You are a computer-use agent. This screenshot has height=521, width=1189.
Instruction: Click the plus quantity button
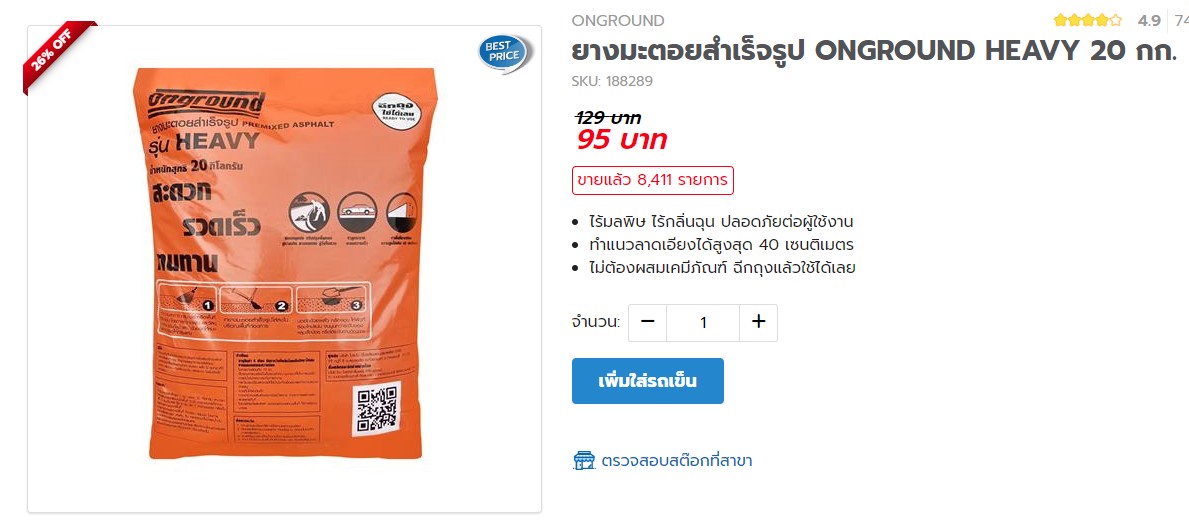point(758,322)
